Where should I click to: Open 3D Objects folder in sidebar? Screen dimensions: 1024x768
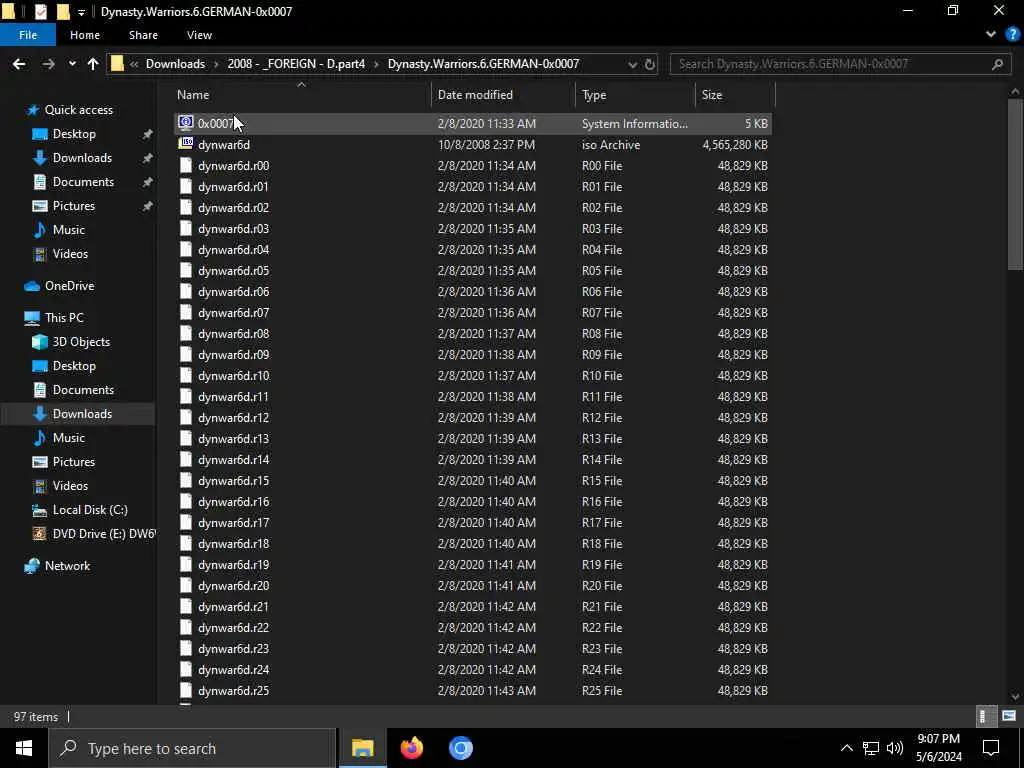pyautogui.click(x=81, y=342)
